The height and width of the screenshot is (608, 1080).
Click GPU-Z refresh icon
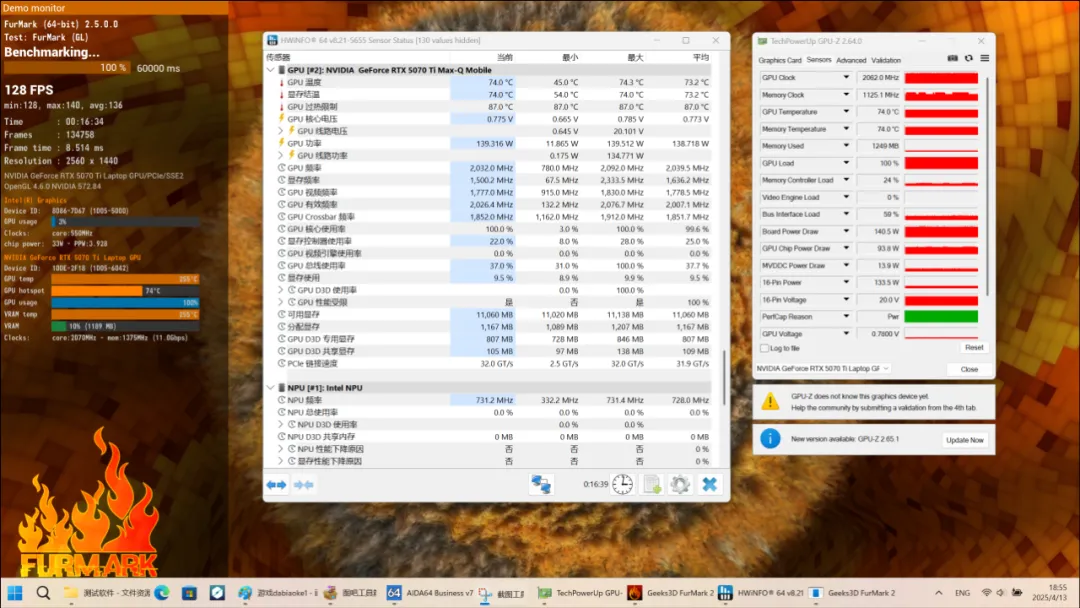click(968, 59)
